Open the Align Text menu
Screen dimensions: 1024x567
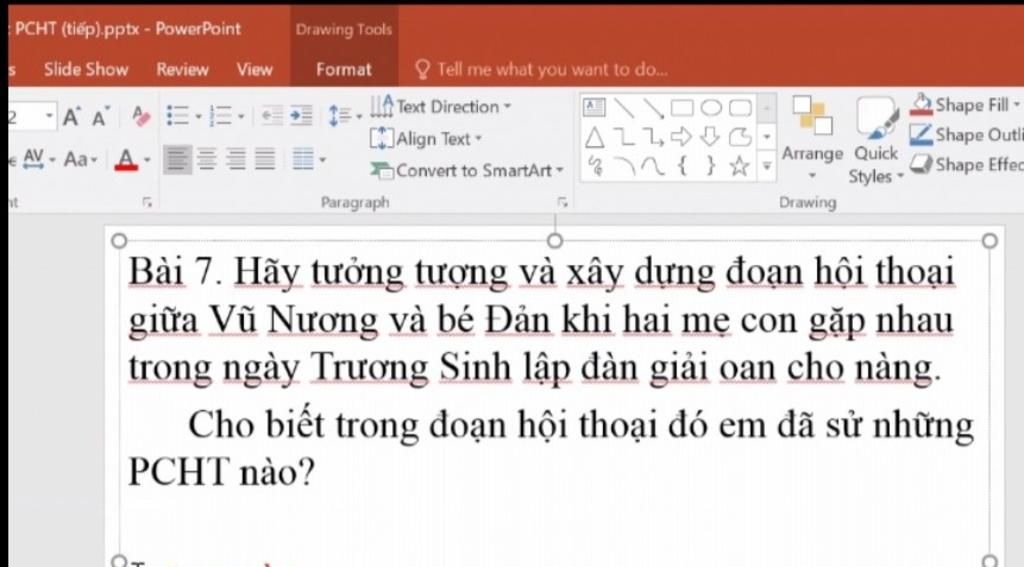coord(426,138)
